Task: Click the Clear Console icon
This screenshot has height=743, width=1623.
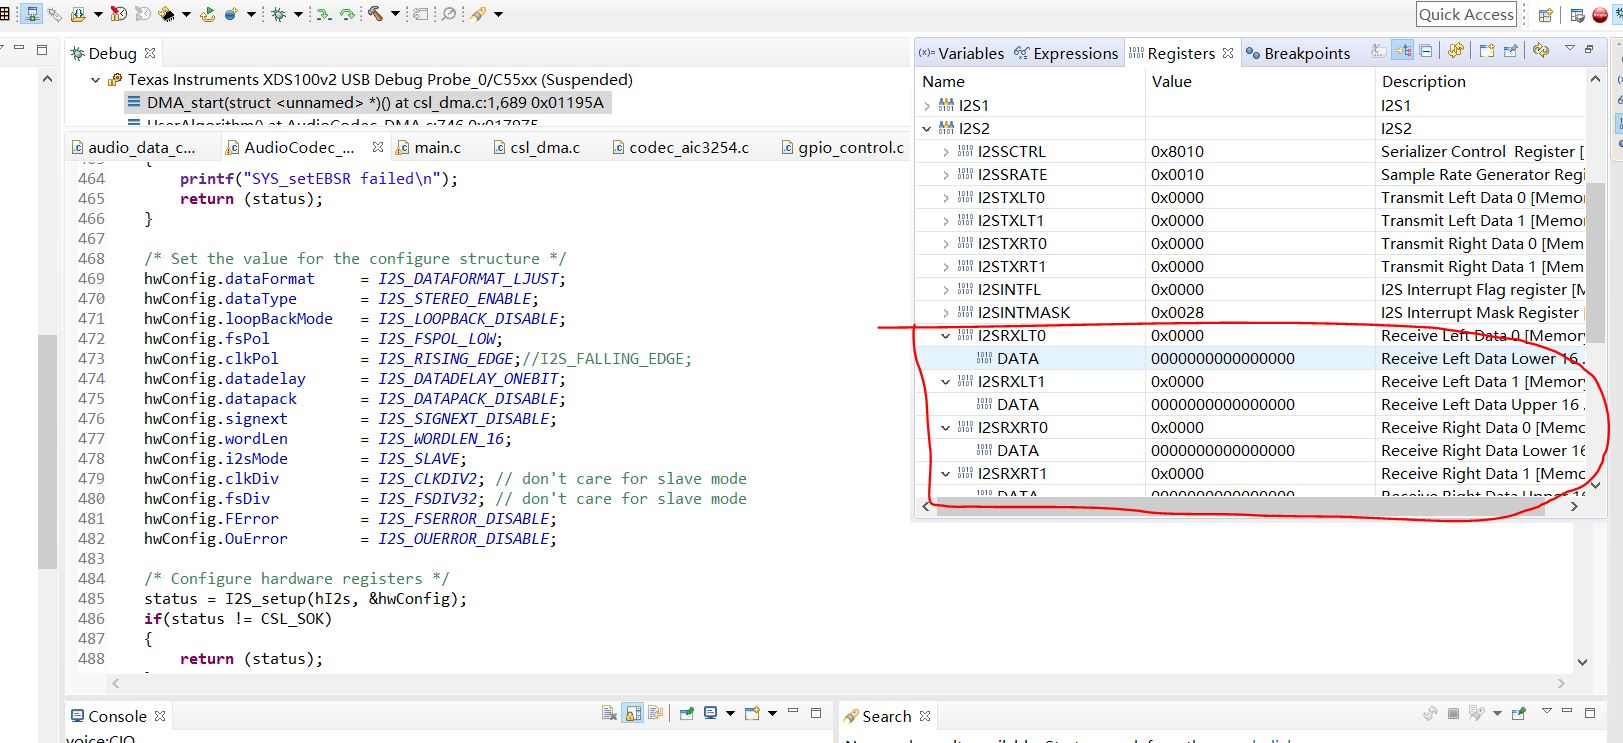Action: click(609, 713)
